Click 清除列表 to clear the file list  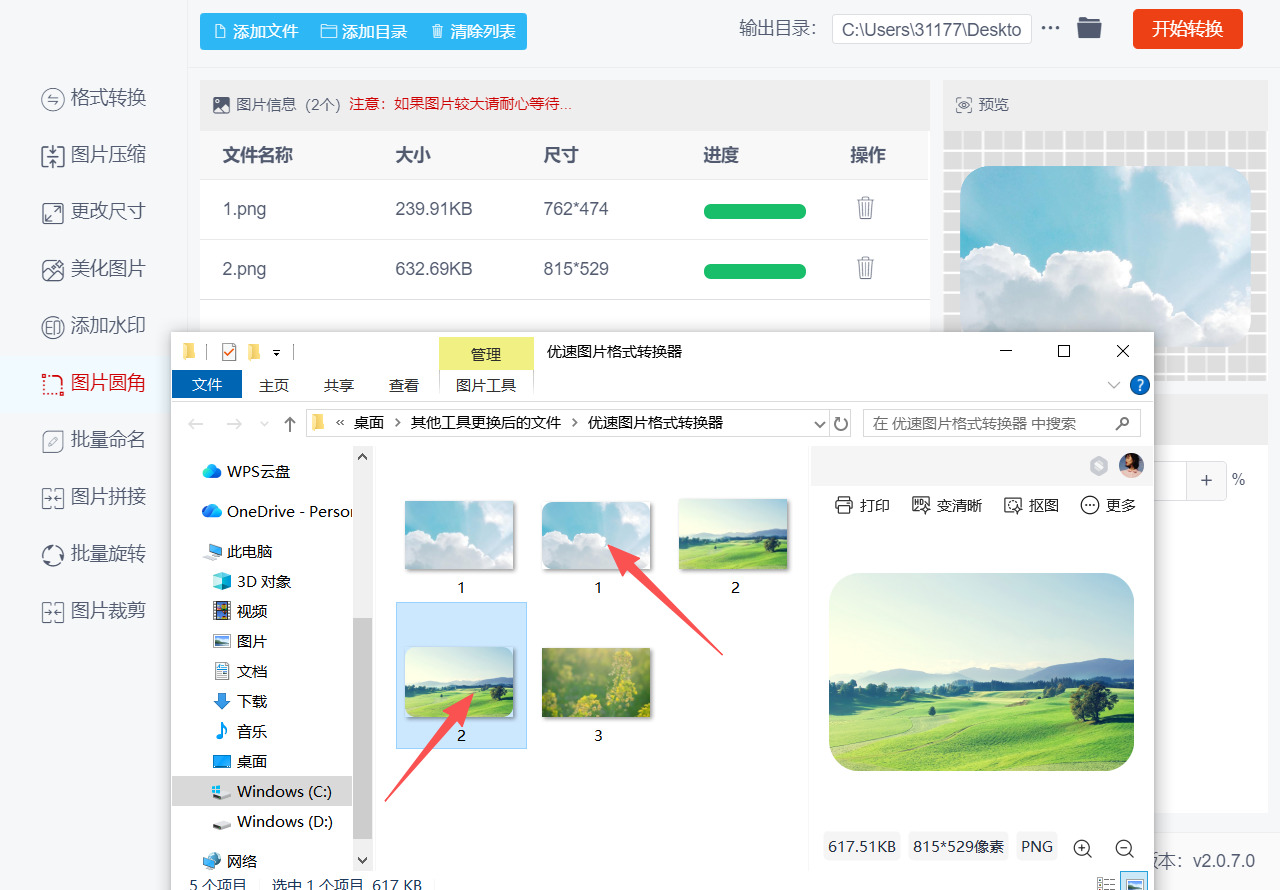point(473,31)
